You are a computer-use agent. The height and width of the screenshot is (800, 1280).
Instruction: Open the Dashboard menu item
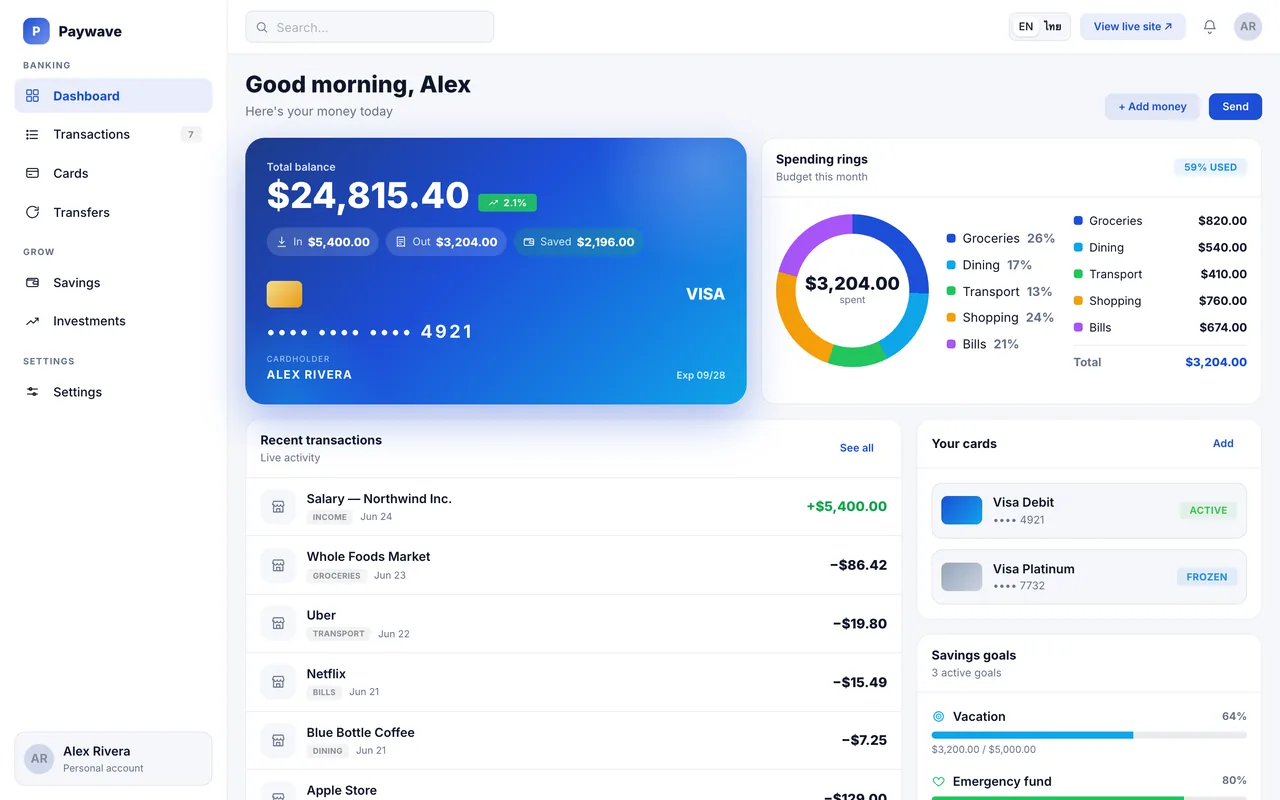[x=113, y=96]
